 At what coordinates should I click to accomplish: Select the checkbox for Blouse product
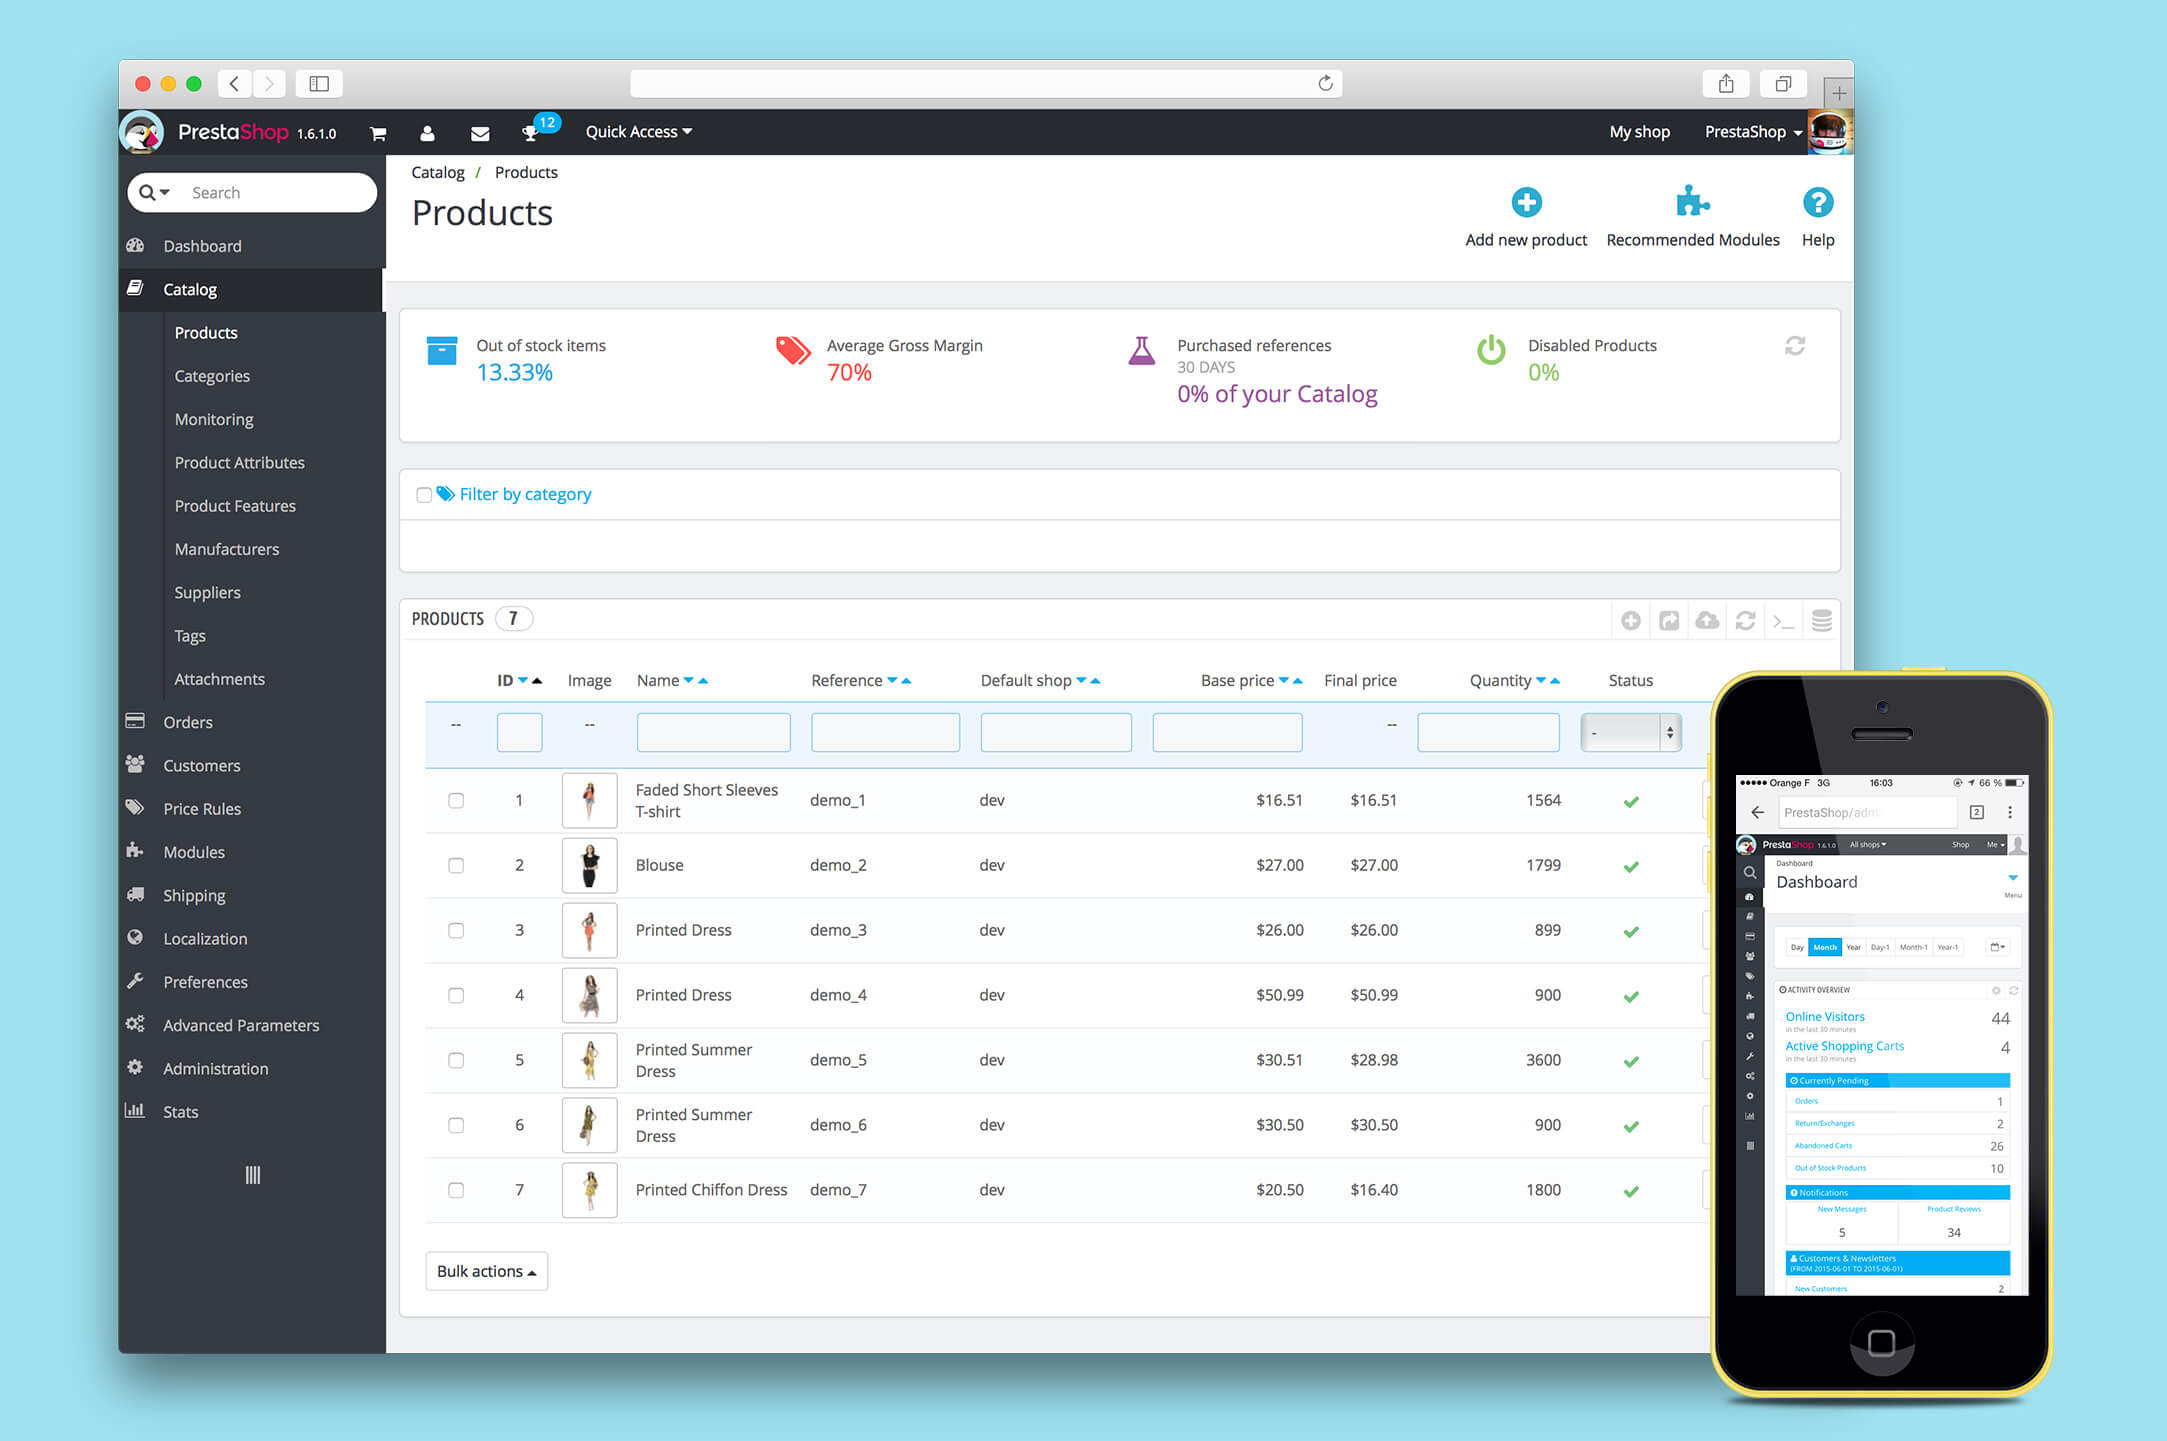coord(456,866)
